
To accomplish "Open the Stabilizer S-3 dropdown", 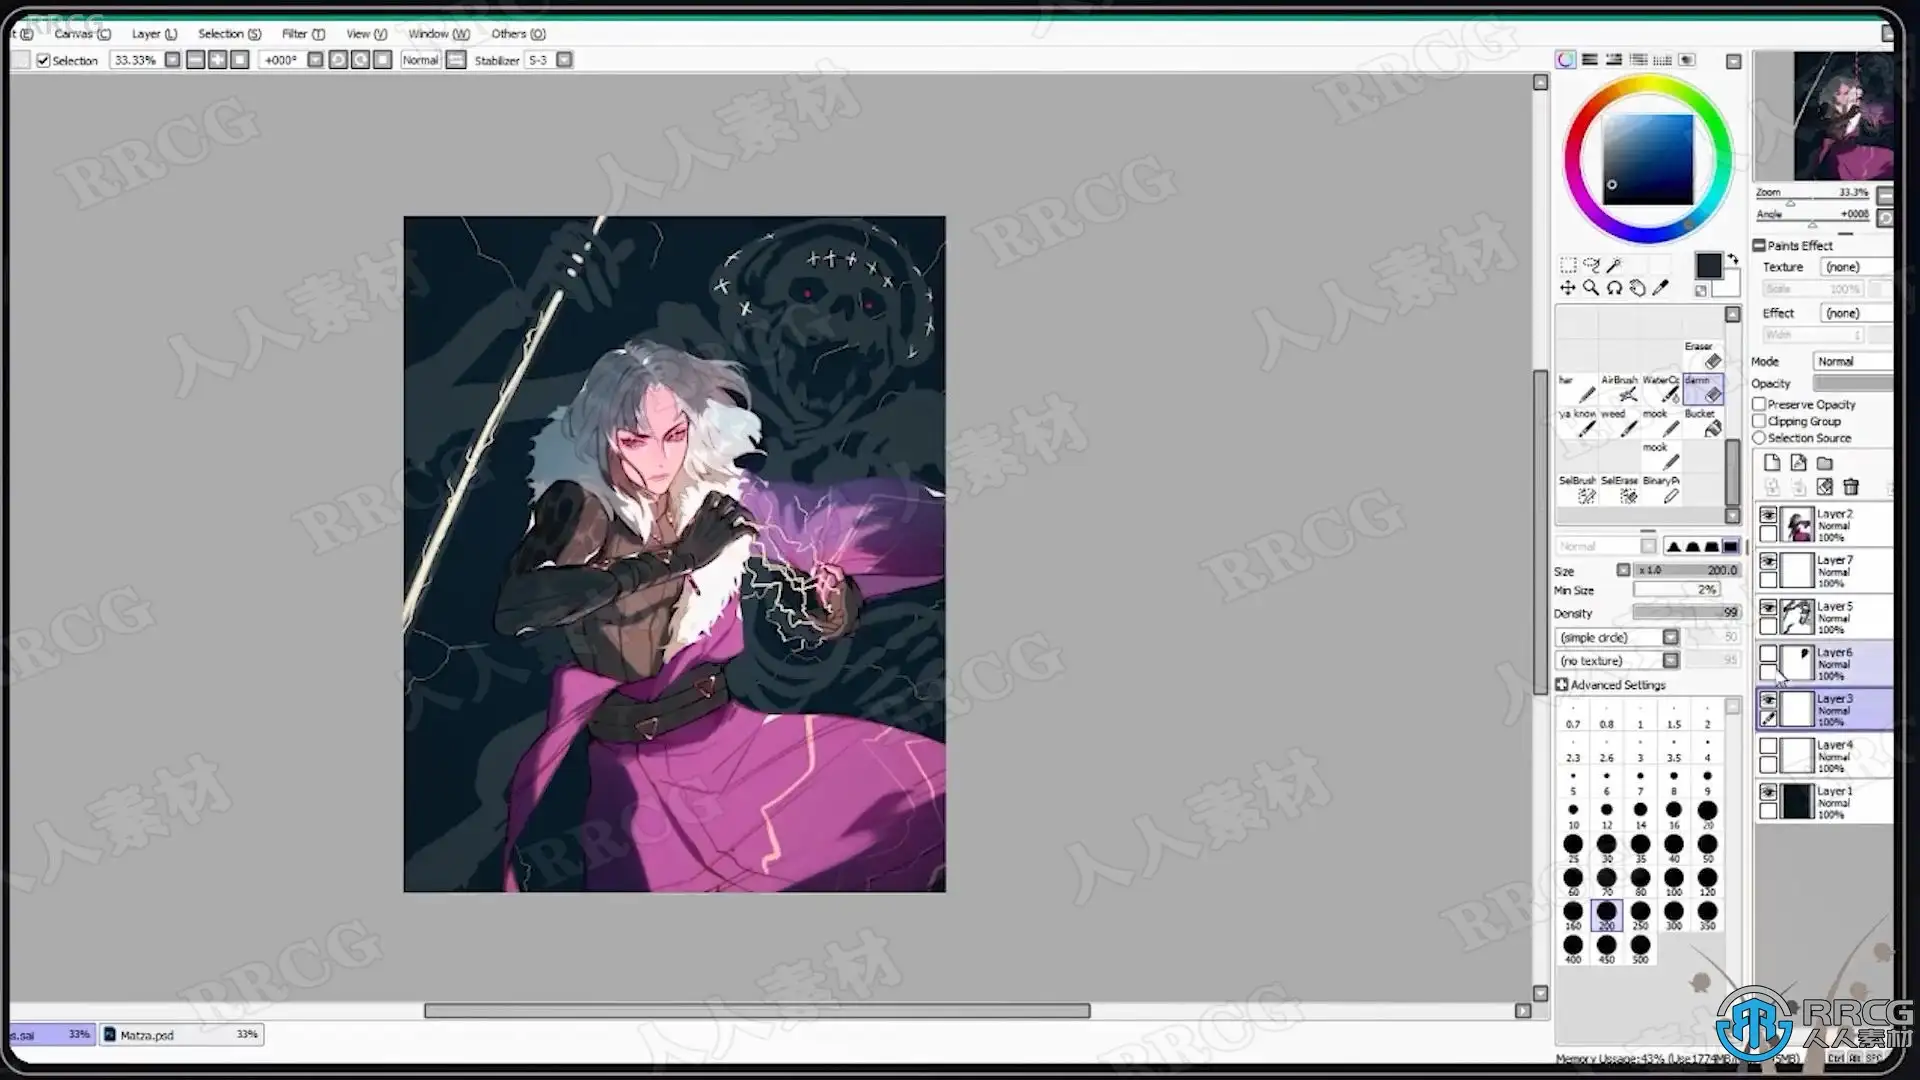I will click(564, 60).
